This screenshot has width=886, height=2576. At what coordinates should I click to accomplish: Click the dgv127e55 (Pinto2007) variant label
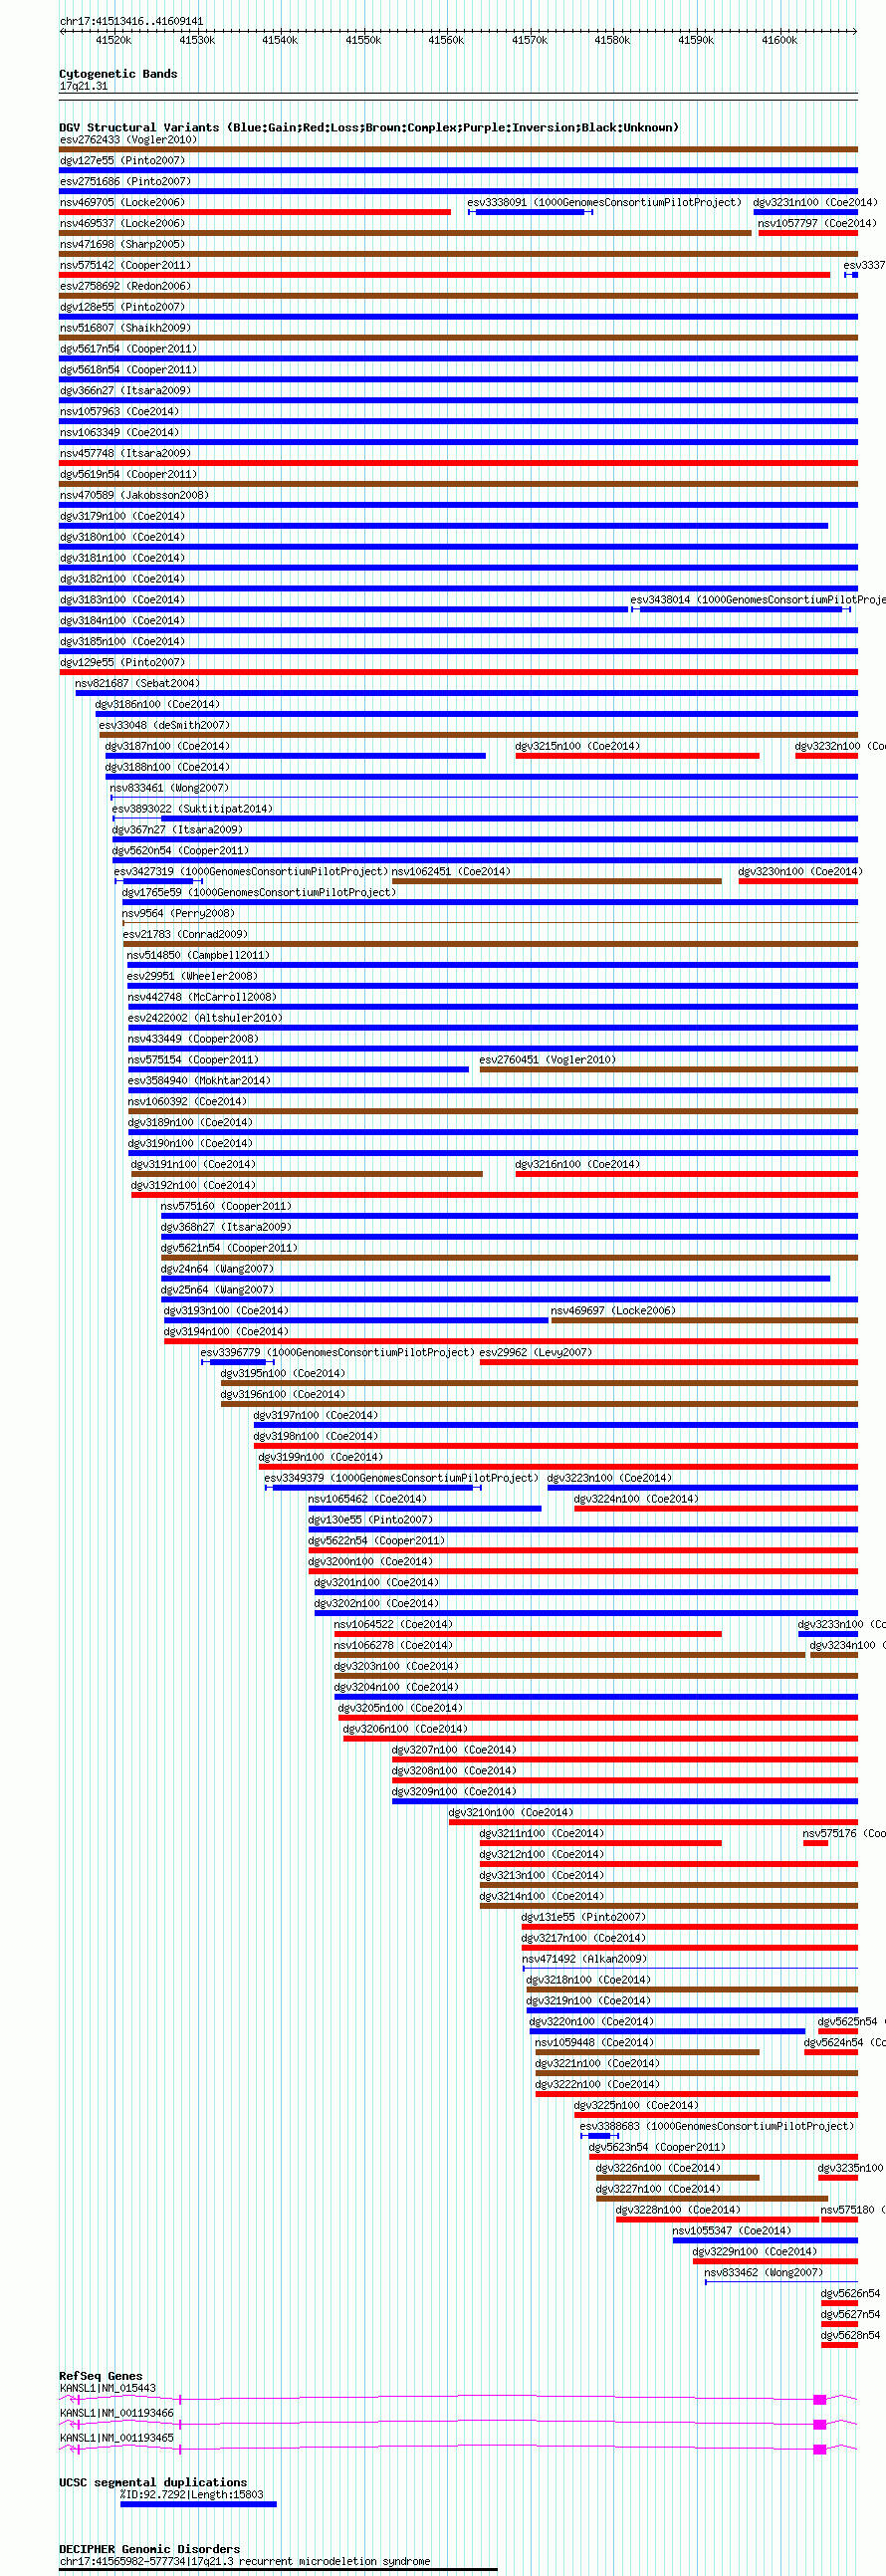click(122, 161)
